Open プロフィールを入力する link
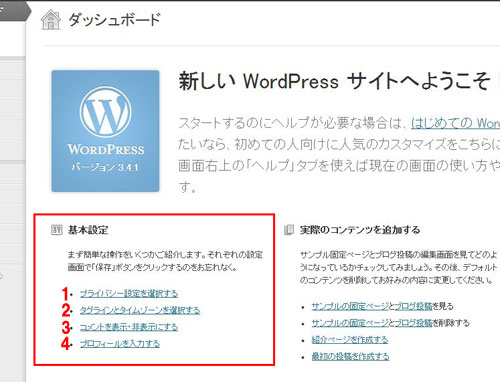This screenshot has height=382, width=500. click(x=120, y=344)
